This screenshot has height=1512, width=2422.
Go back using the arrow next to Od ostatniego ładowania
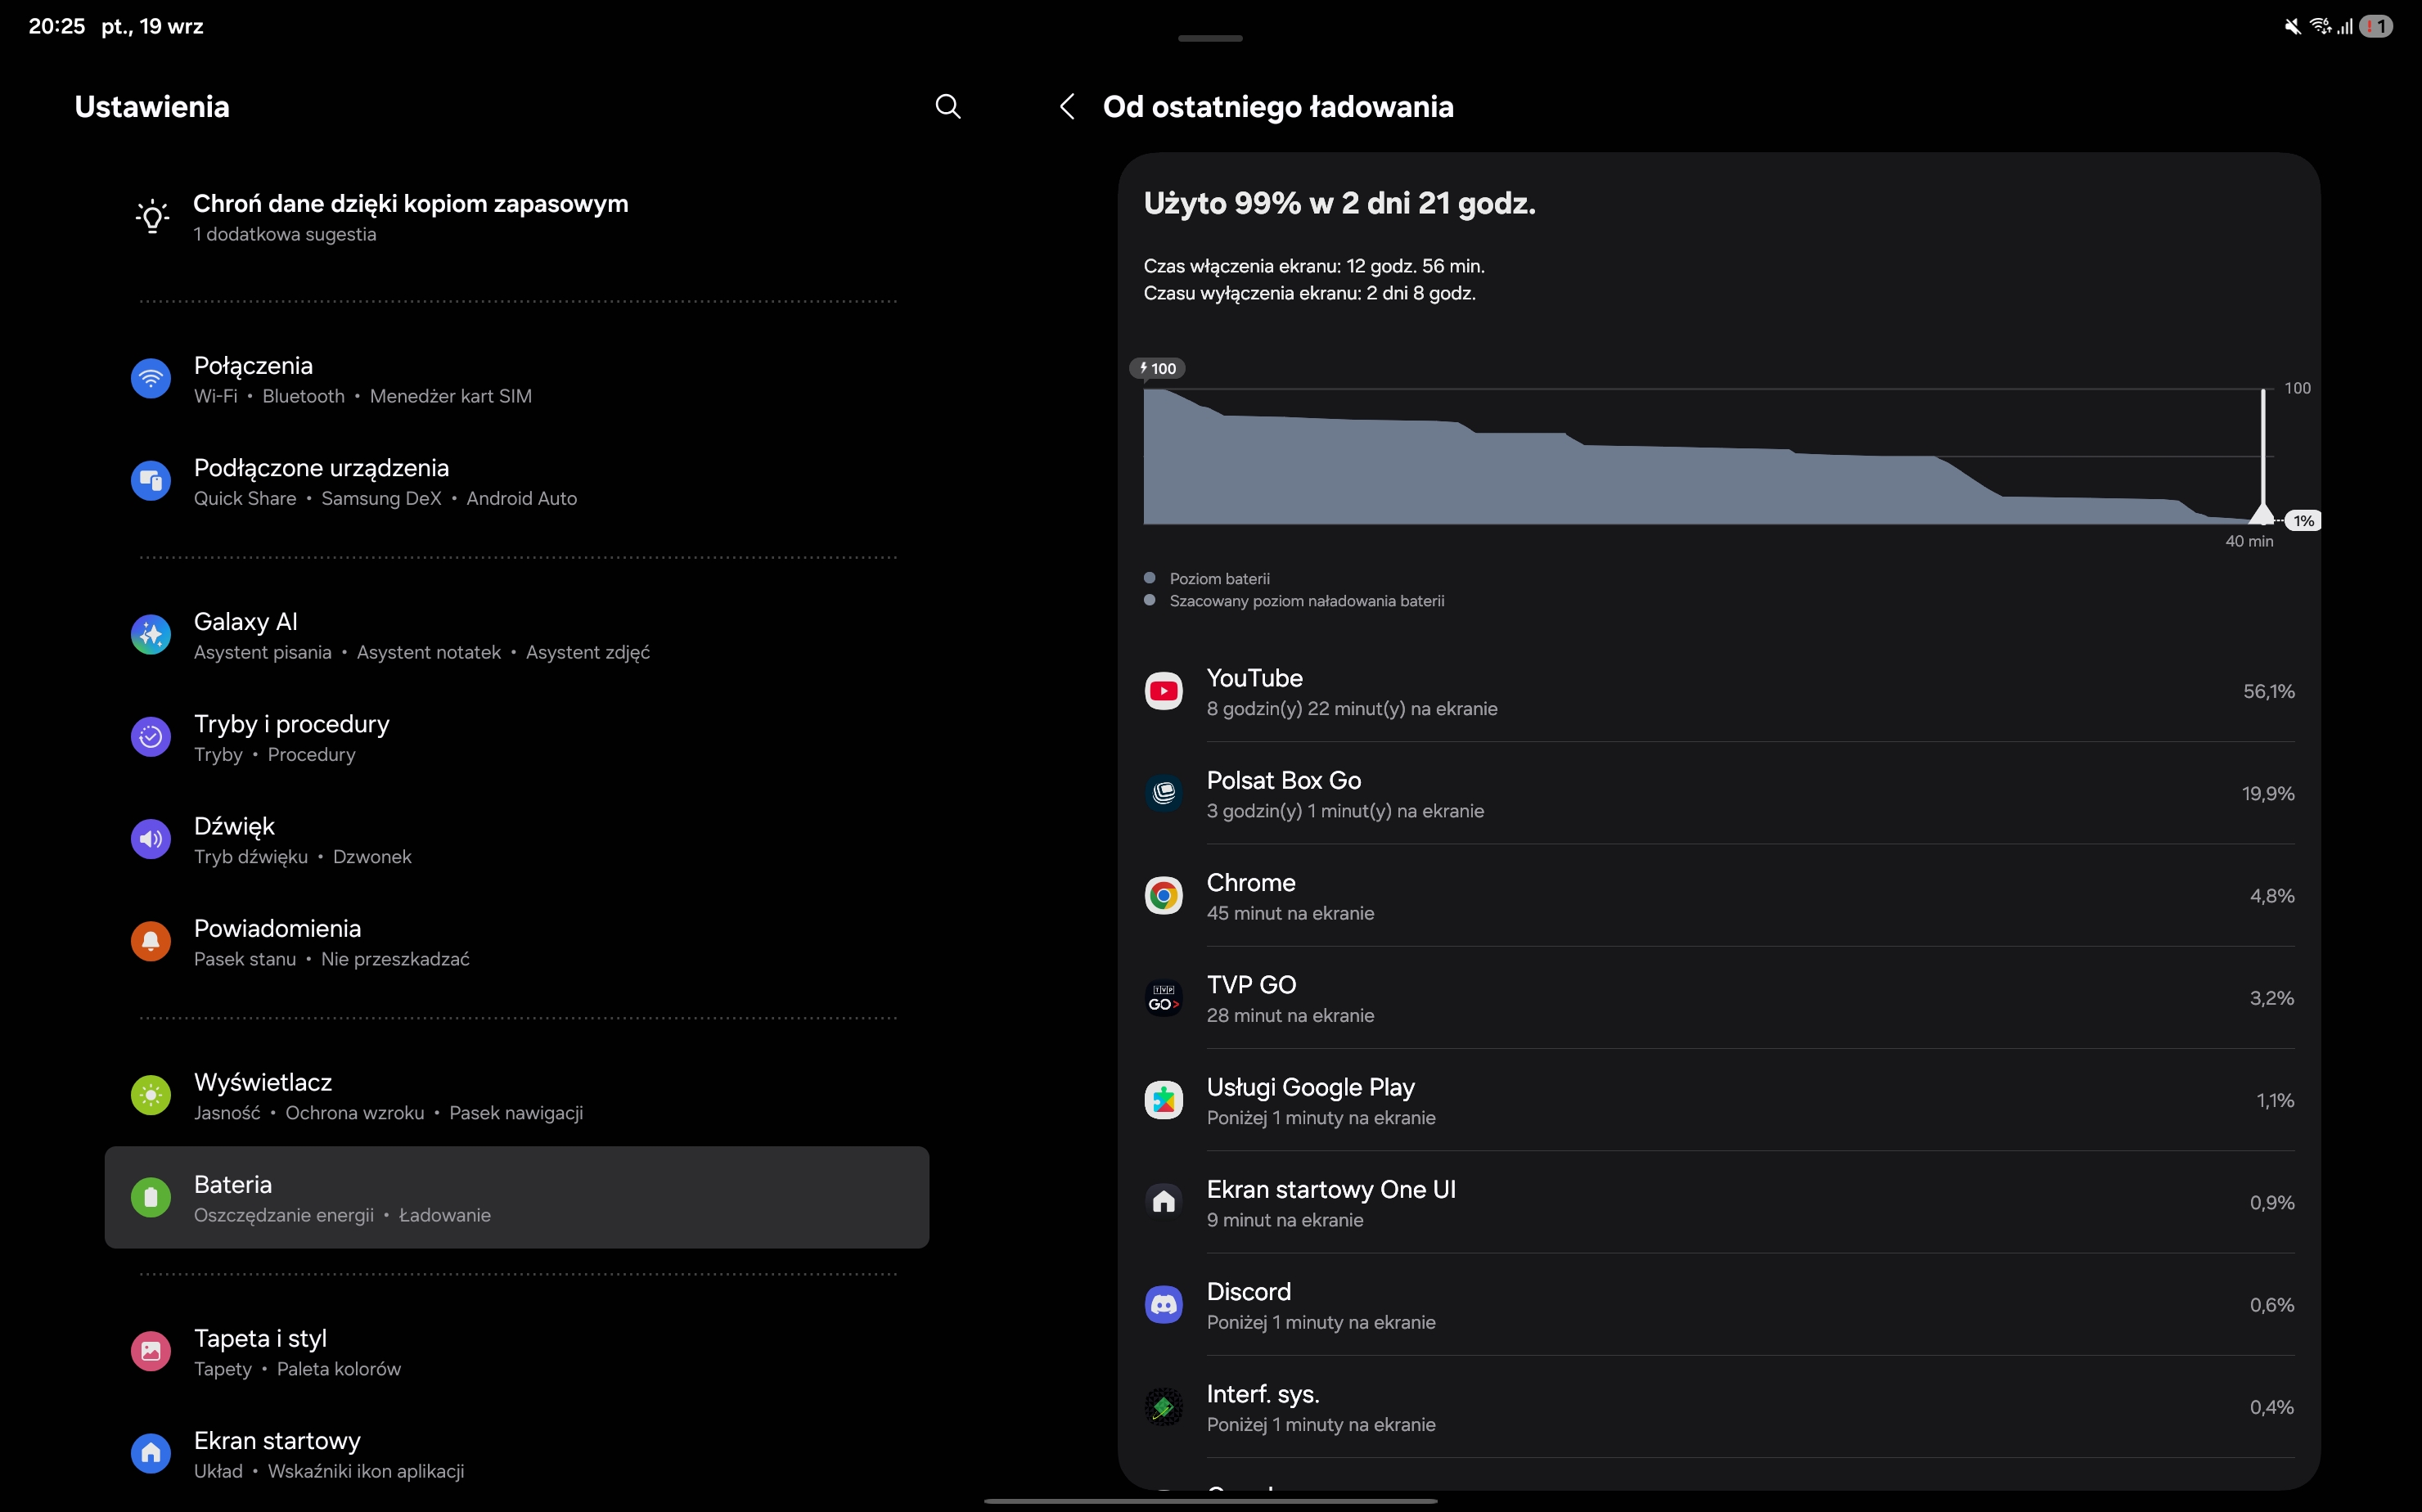click(1067, 107)
